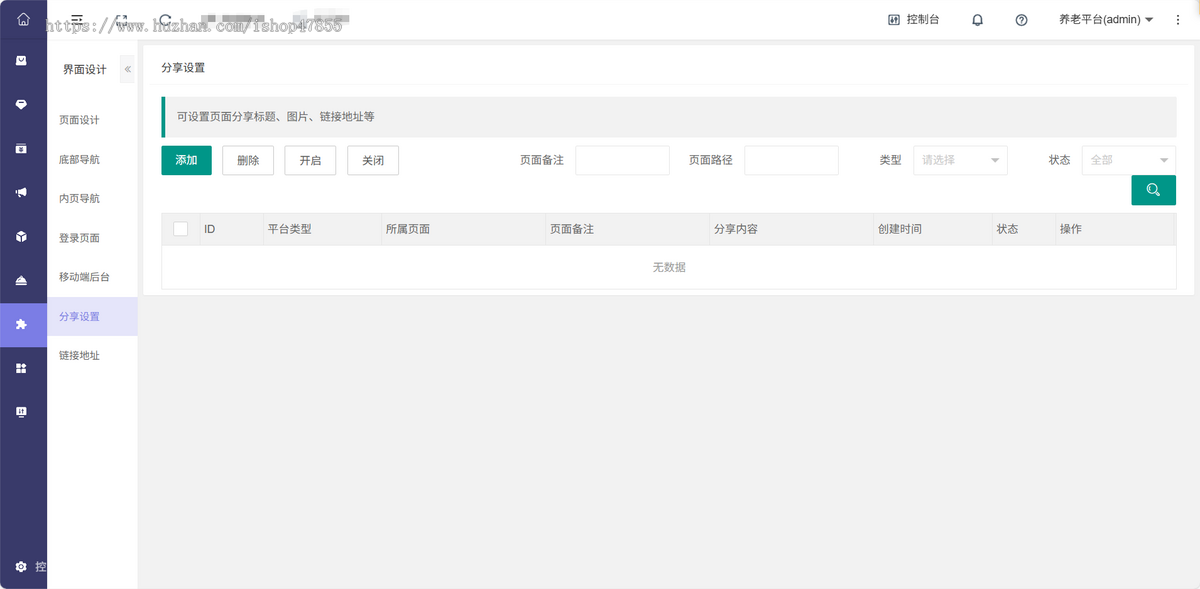Expand the 状态 filter showing 全部

[1128, 160]
